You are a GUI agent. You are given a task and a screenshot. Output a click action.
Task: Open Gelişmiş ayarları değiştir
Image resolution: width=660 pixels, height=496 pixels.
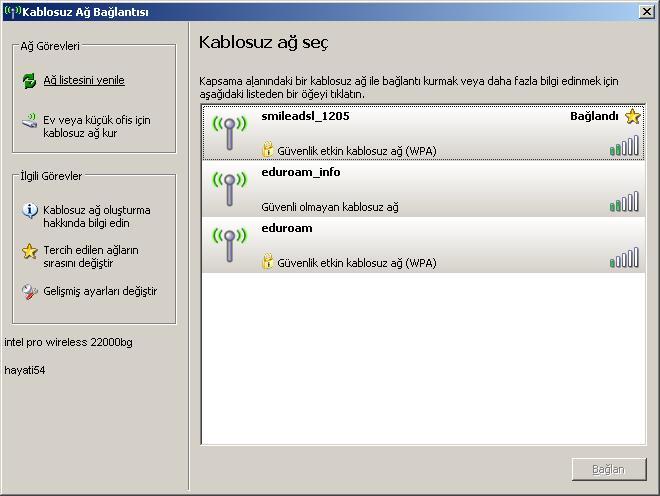(x=100, y=291)
